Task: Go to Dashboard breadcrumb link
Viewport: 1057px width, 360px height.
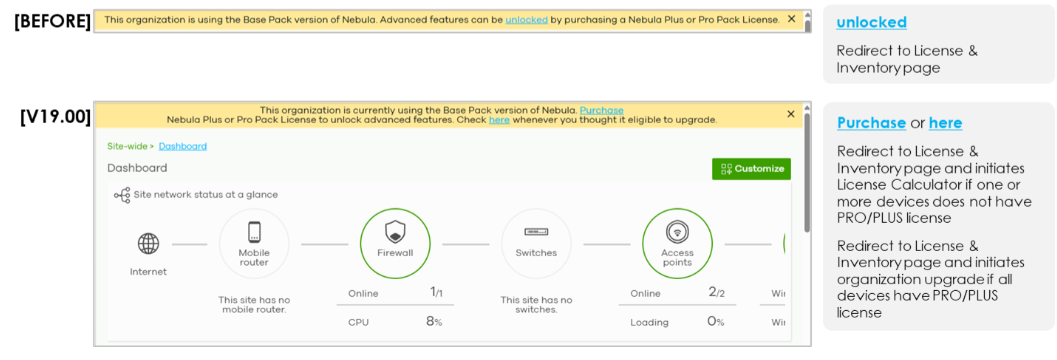Action: point(183,146)
